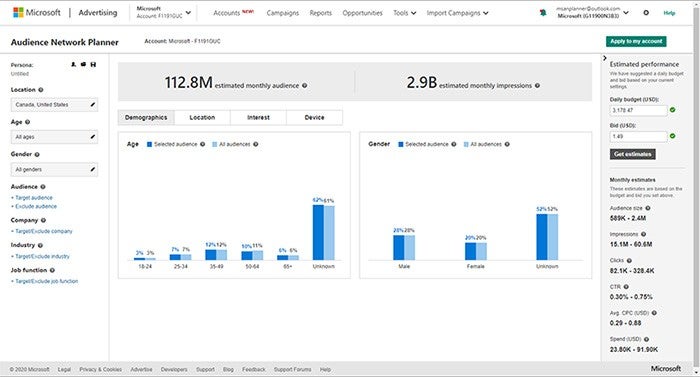Click the Bid (USD) input field

(x=638, y=136)
